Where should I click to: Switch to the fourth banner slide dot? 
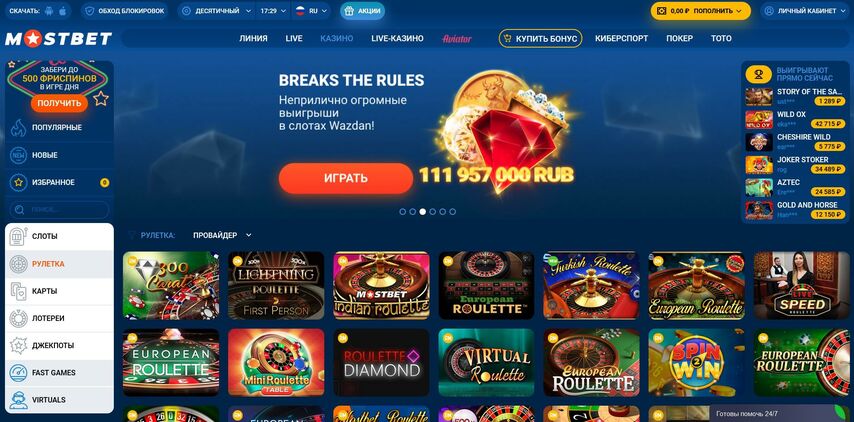[x=432, y=212]
